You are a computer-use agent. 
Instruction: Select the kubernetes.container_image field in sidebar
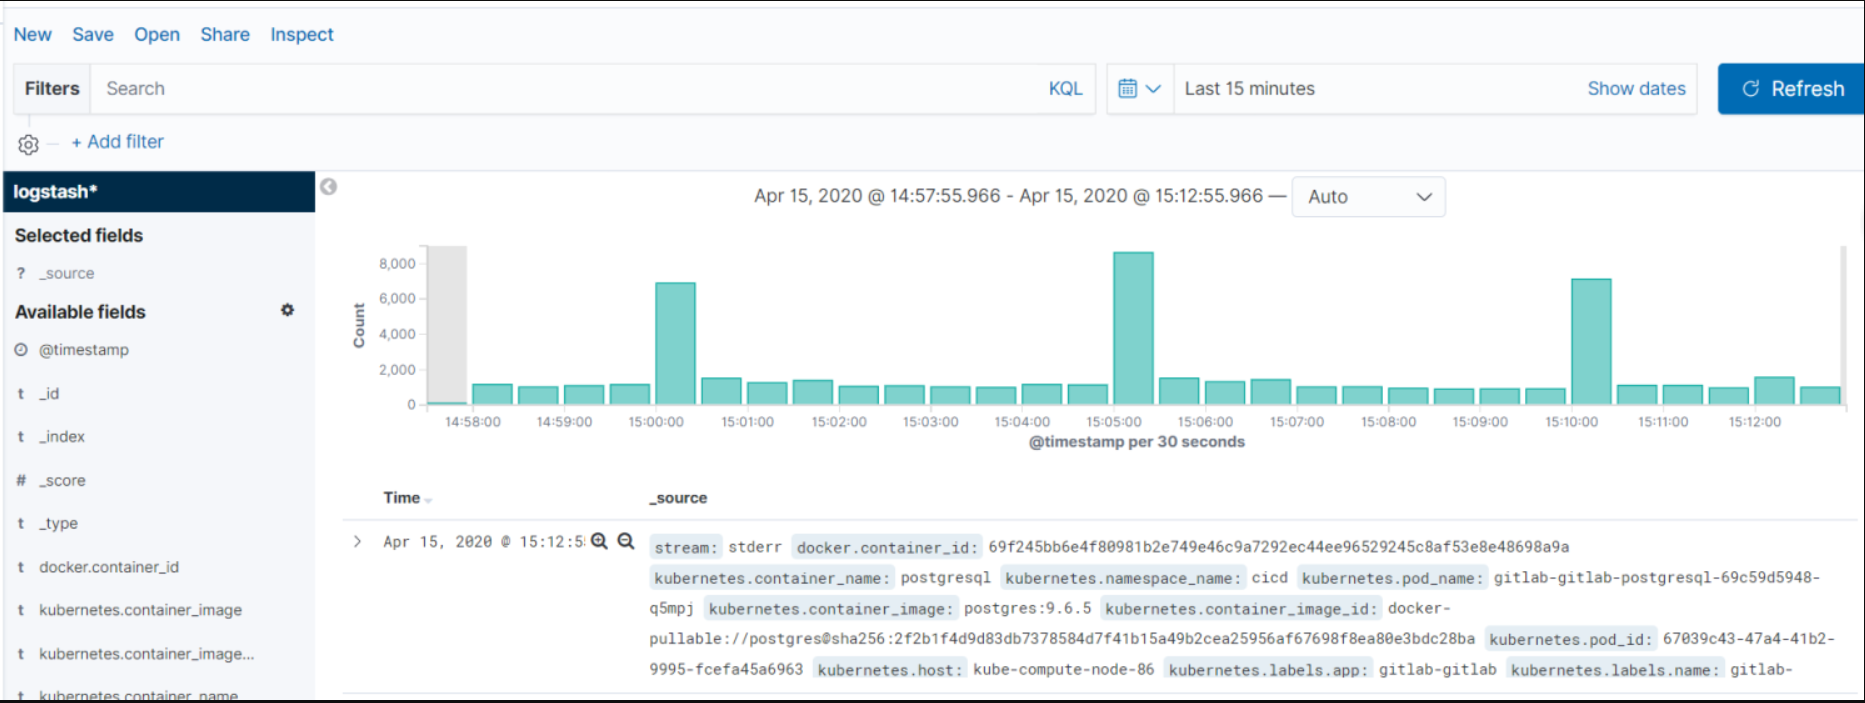point(140,610)
